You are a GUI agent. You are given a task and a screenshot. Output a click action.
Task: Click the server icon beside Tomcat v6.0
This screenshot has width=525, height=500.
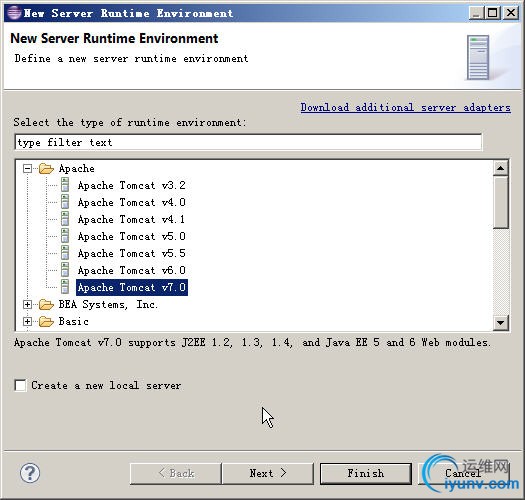(x=65, y=270)
